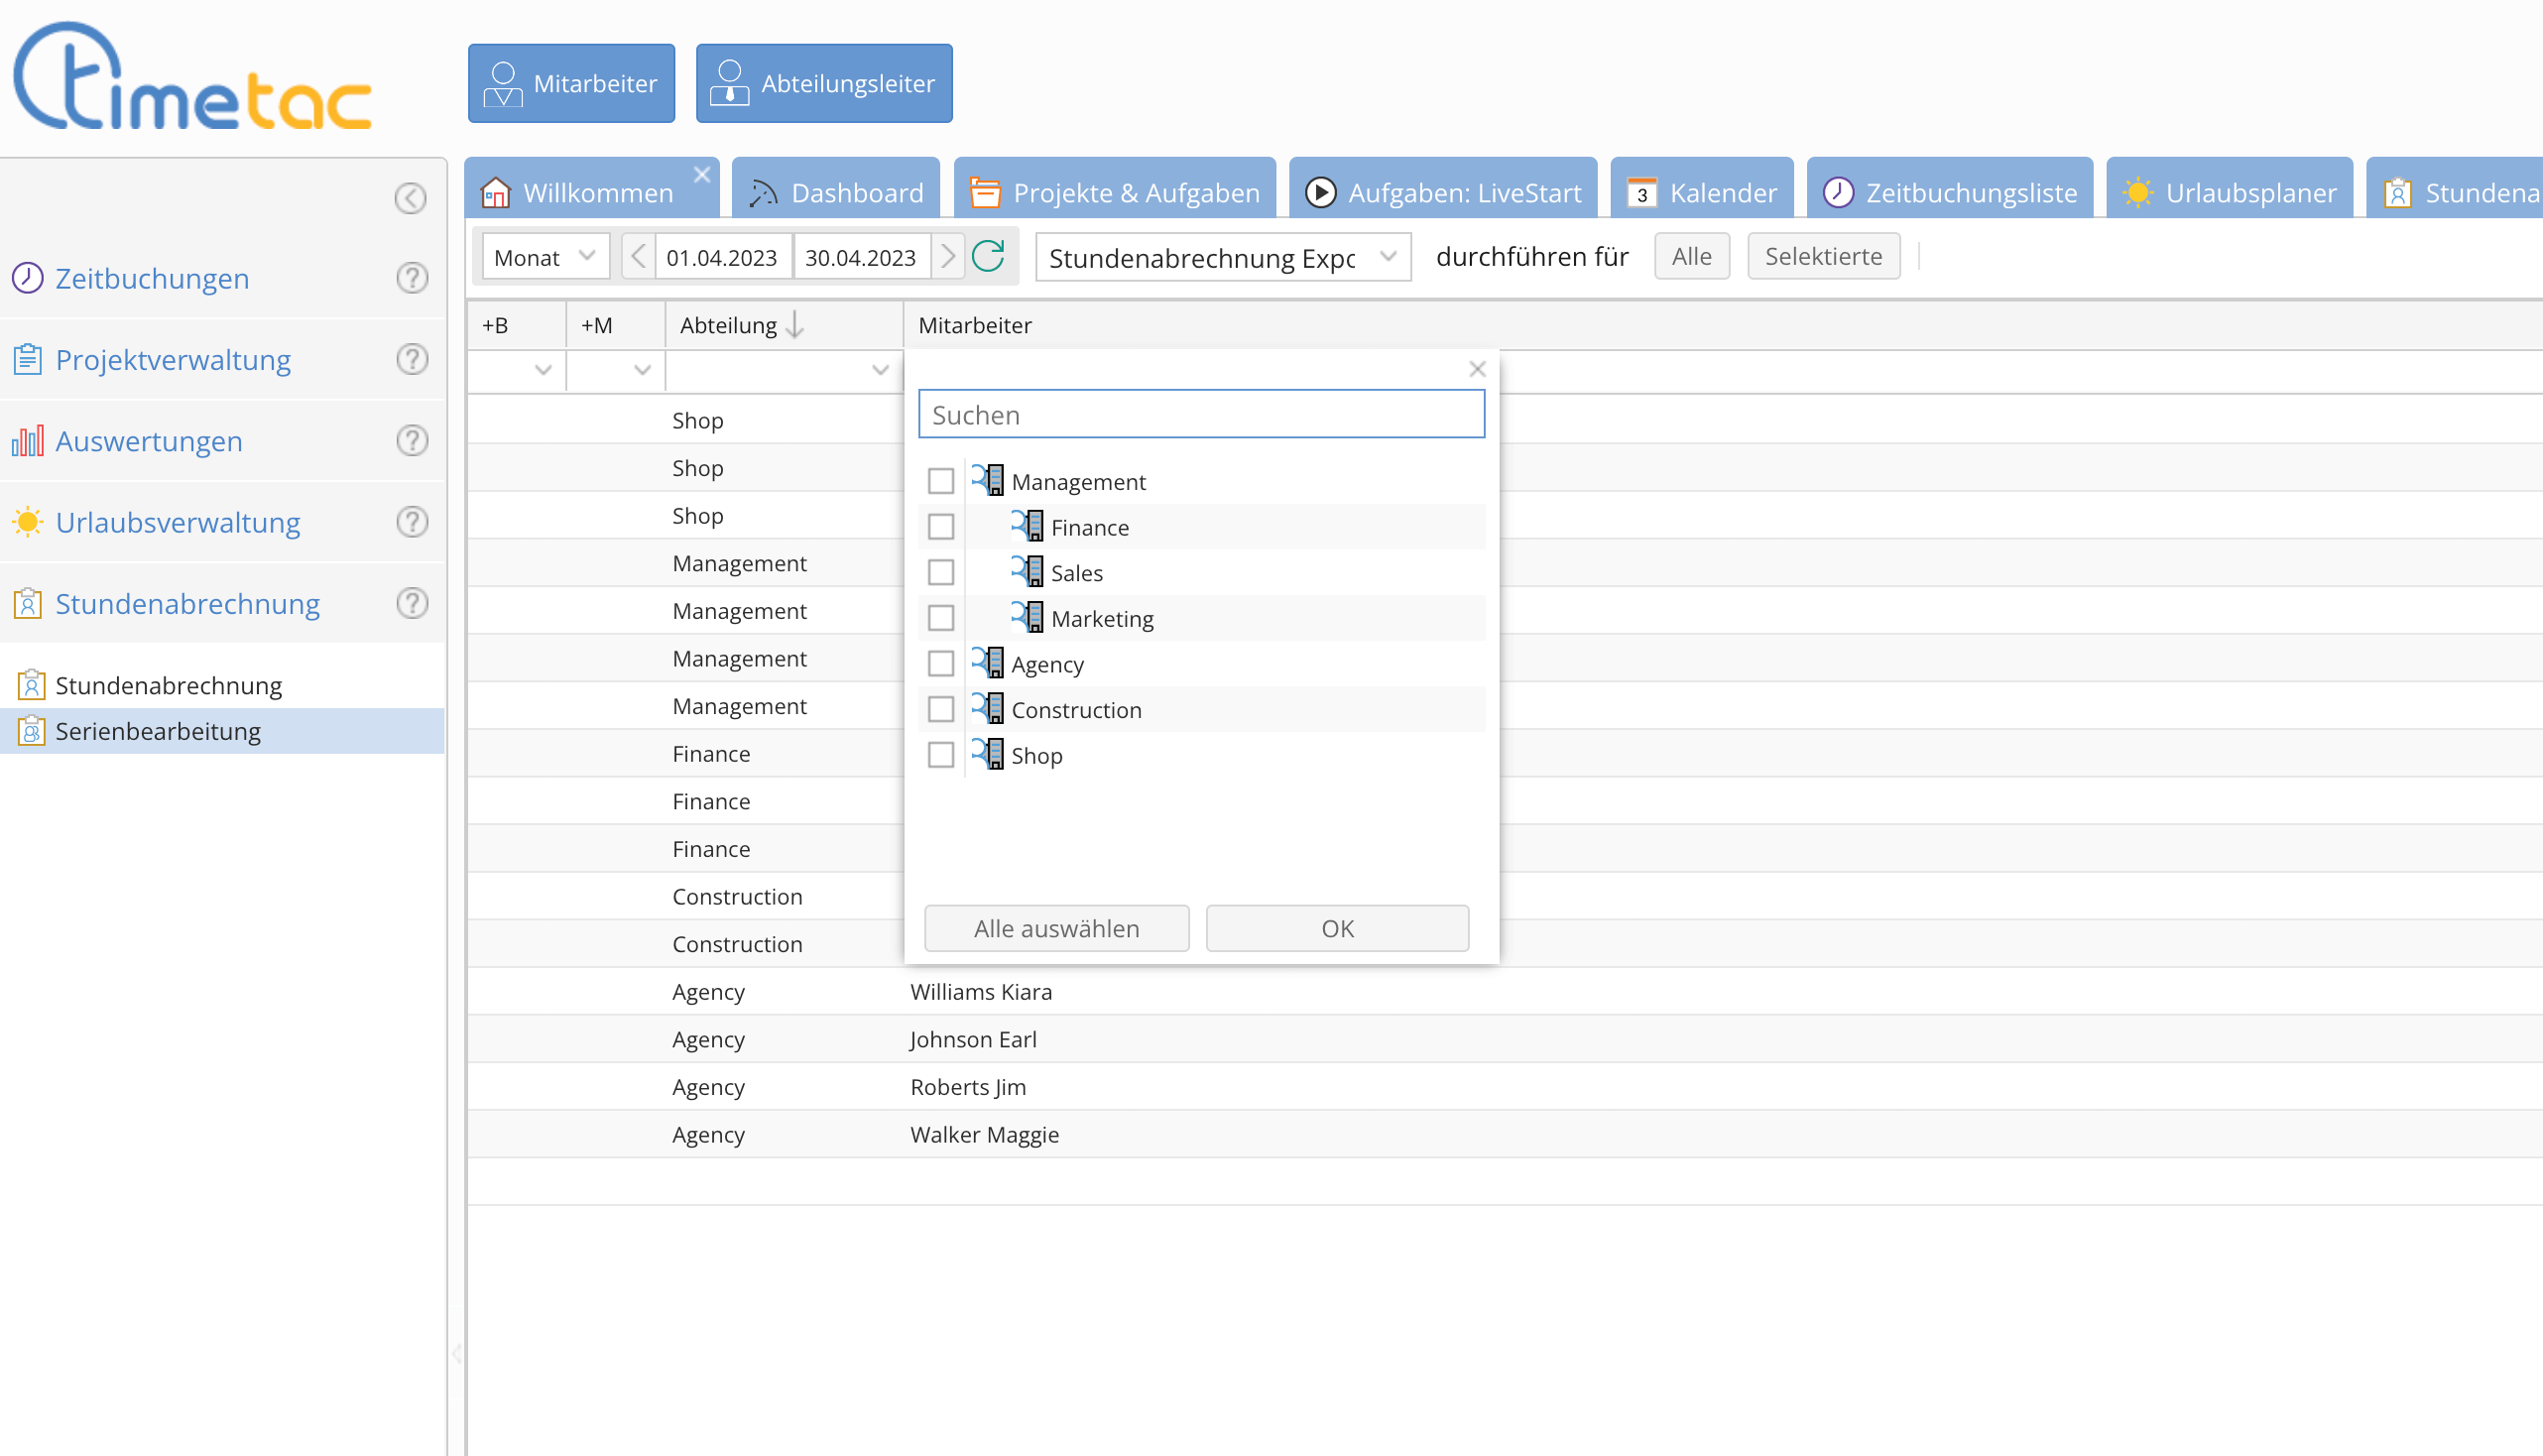Check the Sales checkbox
2543x1456 pixels.
(941, 572)
